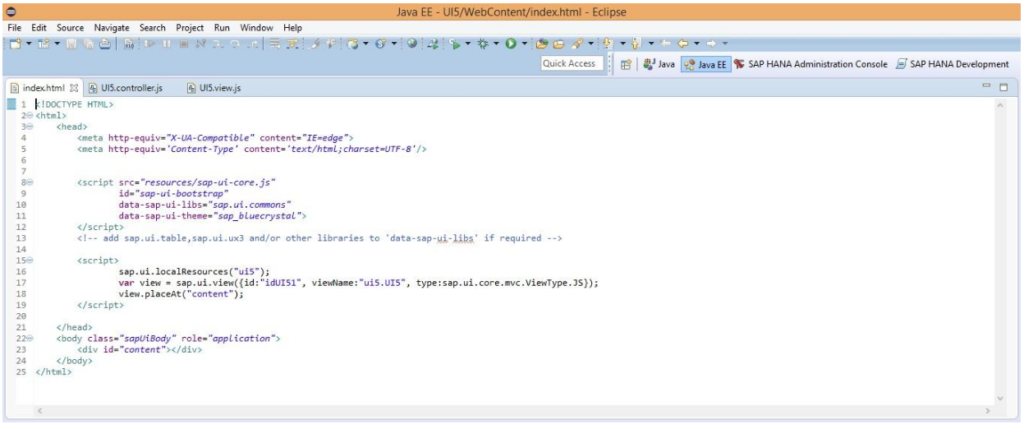The height and width of the screenshot is (424, 1024).
Task: Maximize the editor area pane
Action: pyautogui.click(x=1003, y=88)
